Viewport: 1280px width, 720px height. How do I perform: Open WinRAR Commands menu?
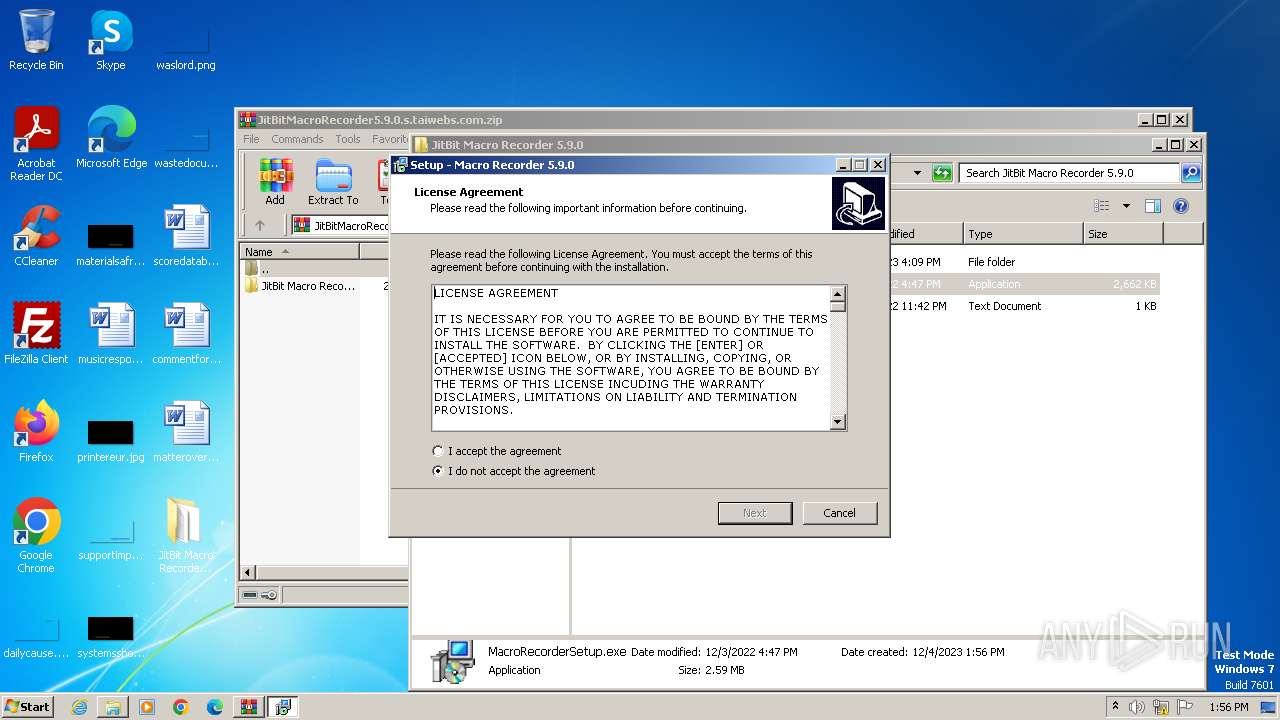pyautogui.click(x=297, y=139)
